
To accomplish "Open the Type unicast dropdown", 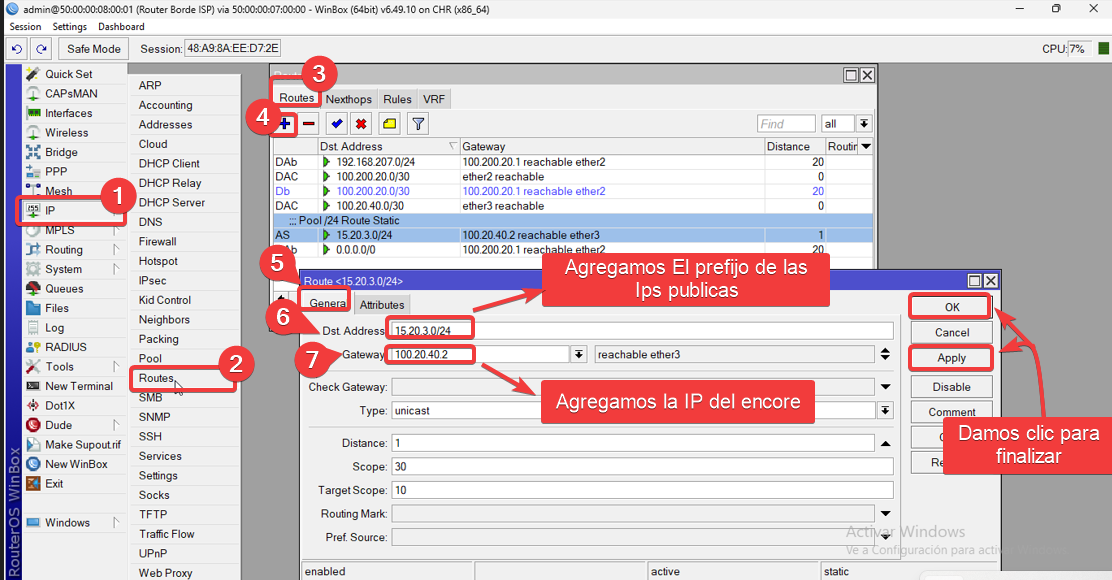I will coord(885,411).
